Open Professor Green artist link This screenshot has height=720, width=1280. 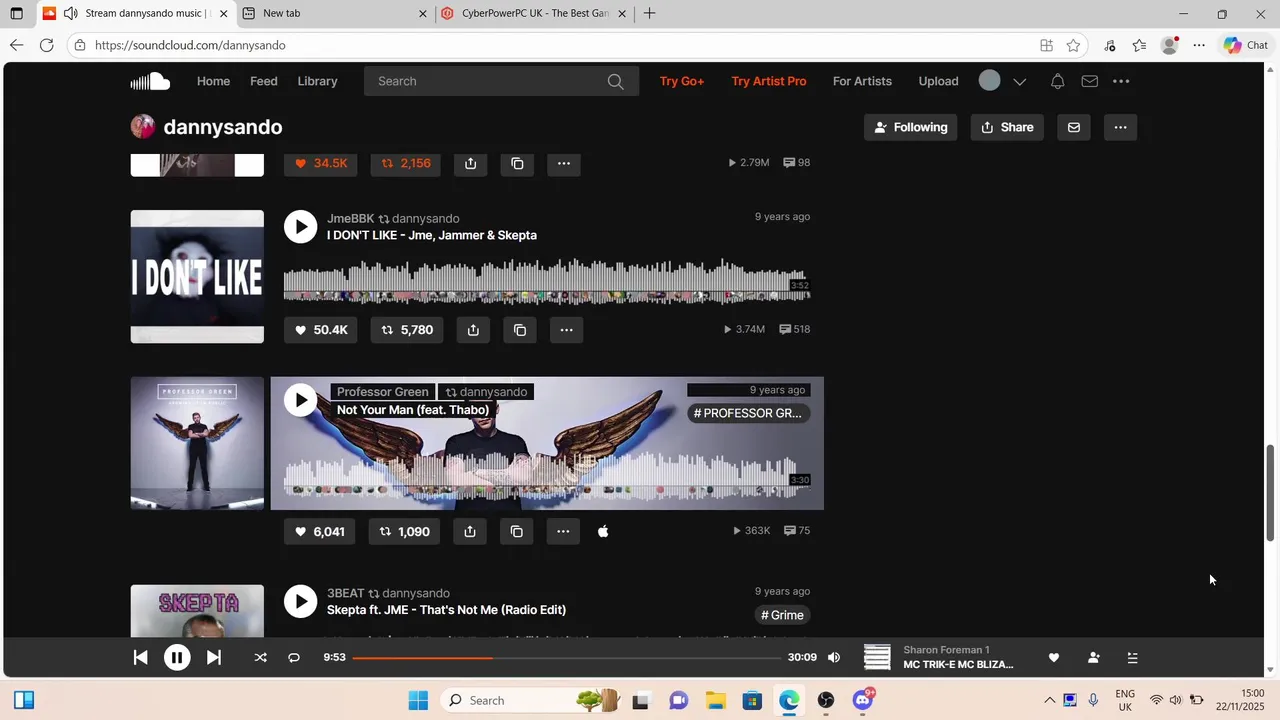point(382,392)
